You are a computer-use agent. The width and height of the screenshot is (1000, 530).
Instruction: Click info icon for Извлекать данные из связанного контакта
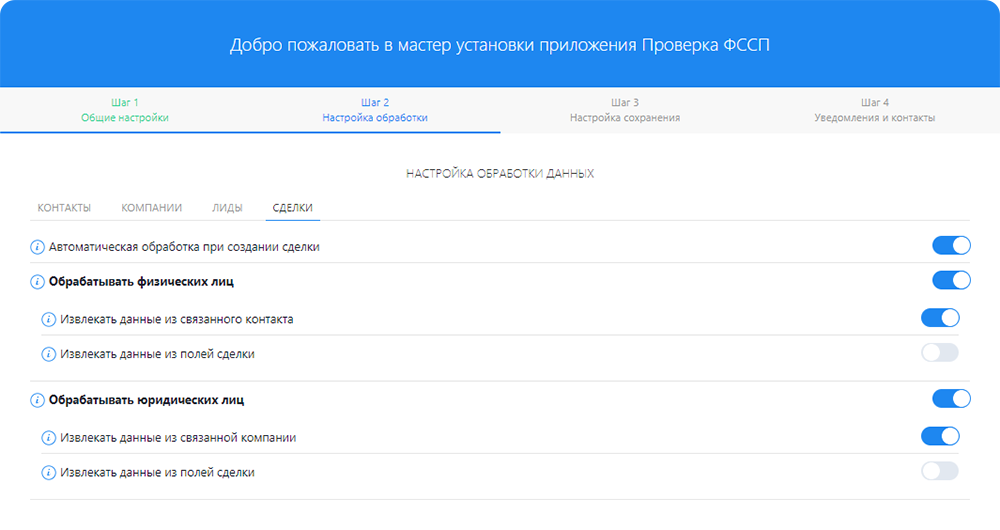[x=48, y=319]
